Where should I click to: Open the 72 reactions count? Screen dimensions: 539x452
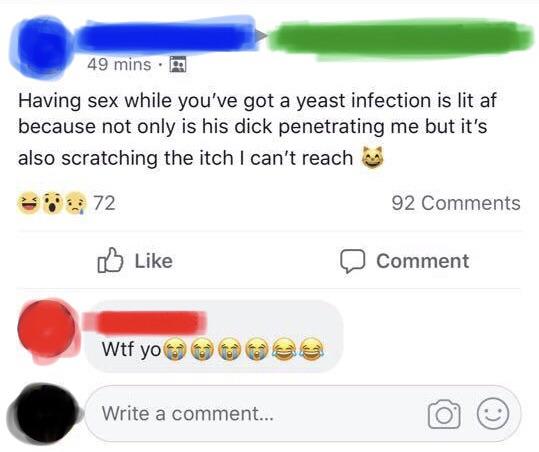click(x=104, y=203)
